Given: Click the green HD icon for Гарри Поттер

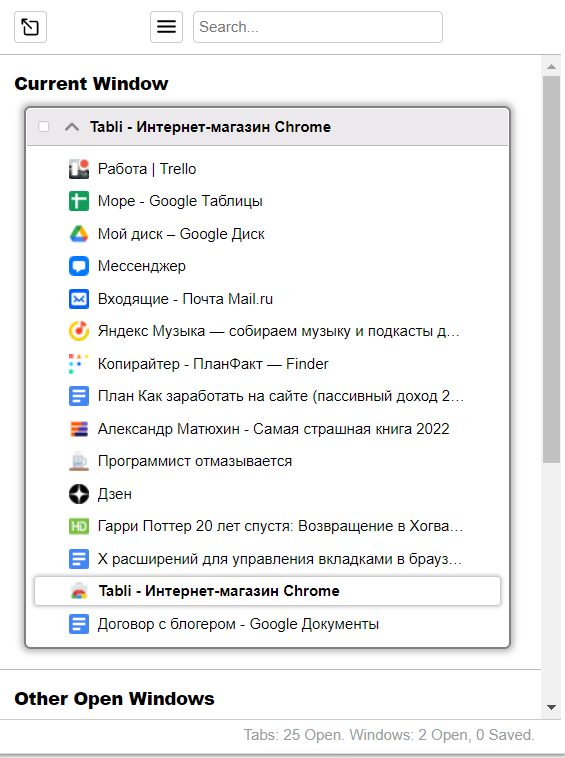Looking at the screenshot, I should (x=79, y=526).
